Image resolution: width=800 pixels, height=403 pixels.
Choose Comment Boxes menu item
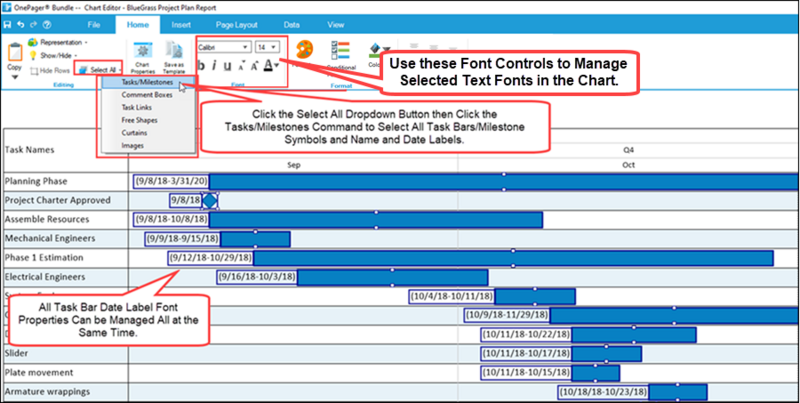point(148,95)
